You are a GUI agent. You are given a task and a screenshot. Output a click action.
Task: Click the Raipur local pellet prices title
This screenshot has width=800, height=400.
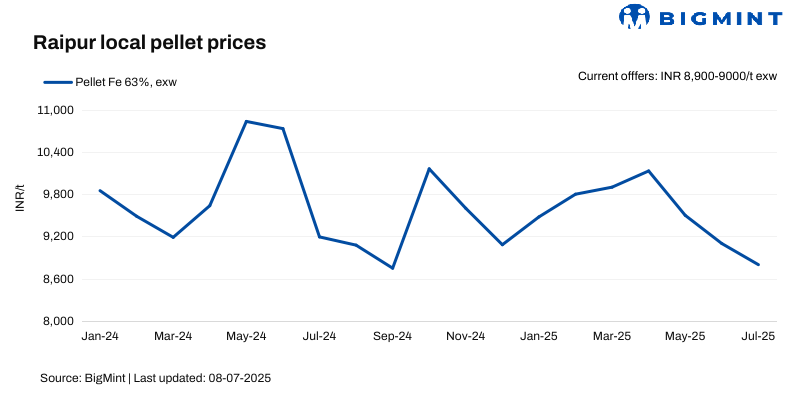click(x=149, y=43)
